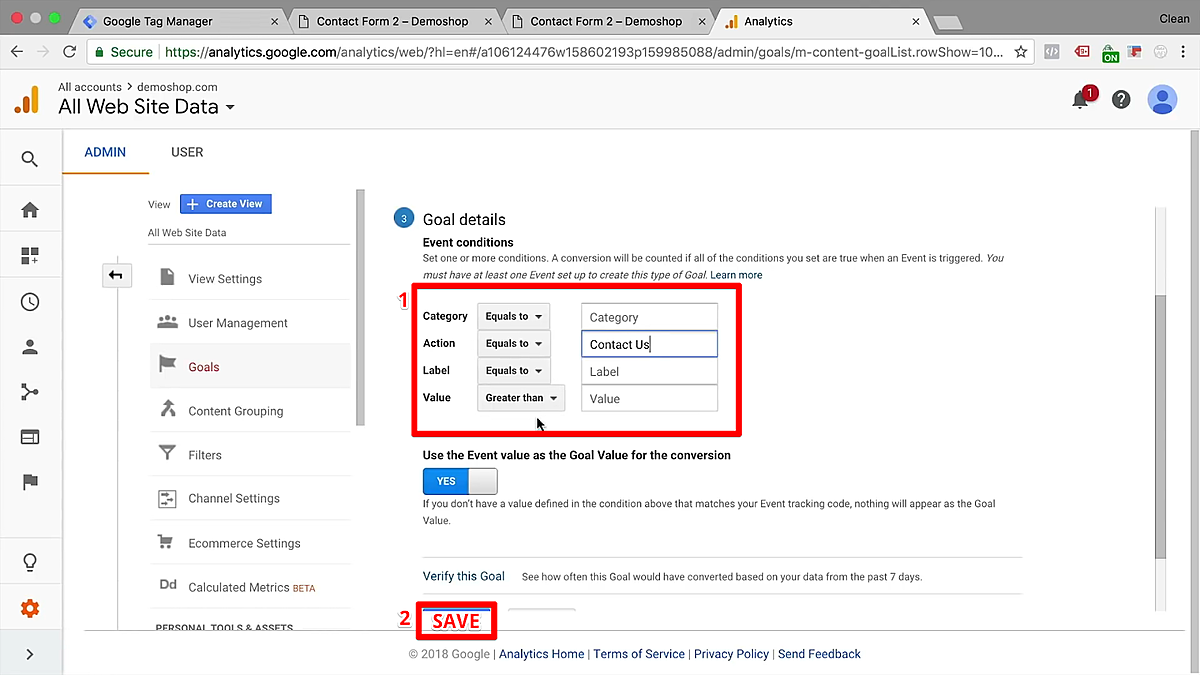Open Real-time reports clock icon
The image size is (1200, 675).
tap(30, 302)
